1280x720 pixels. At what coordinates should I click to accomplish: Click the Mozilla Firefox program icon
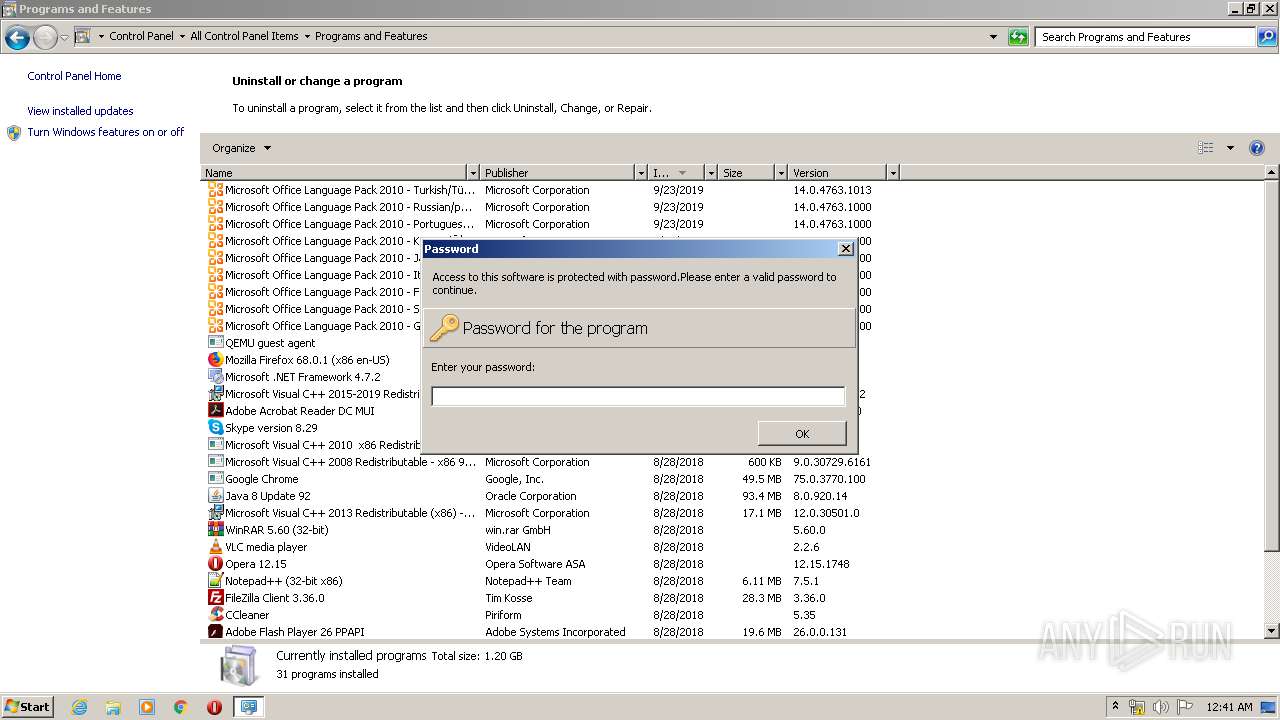click(215, 360)
